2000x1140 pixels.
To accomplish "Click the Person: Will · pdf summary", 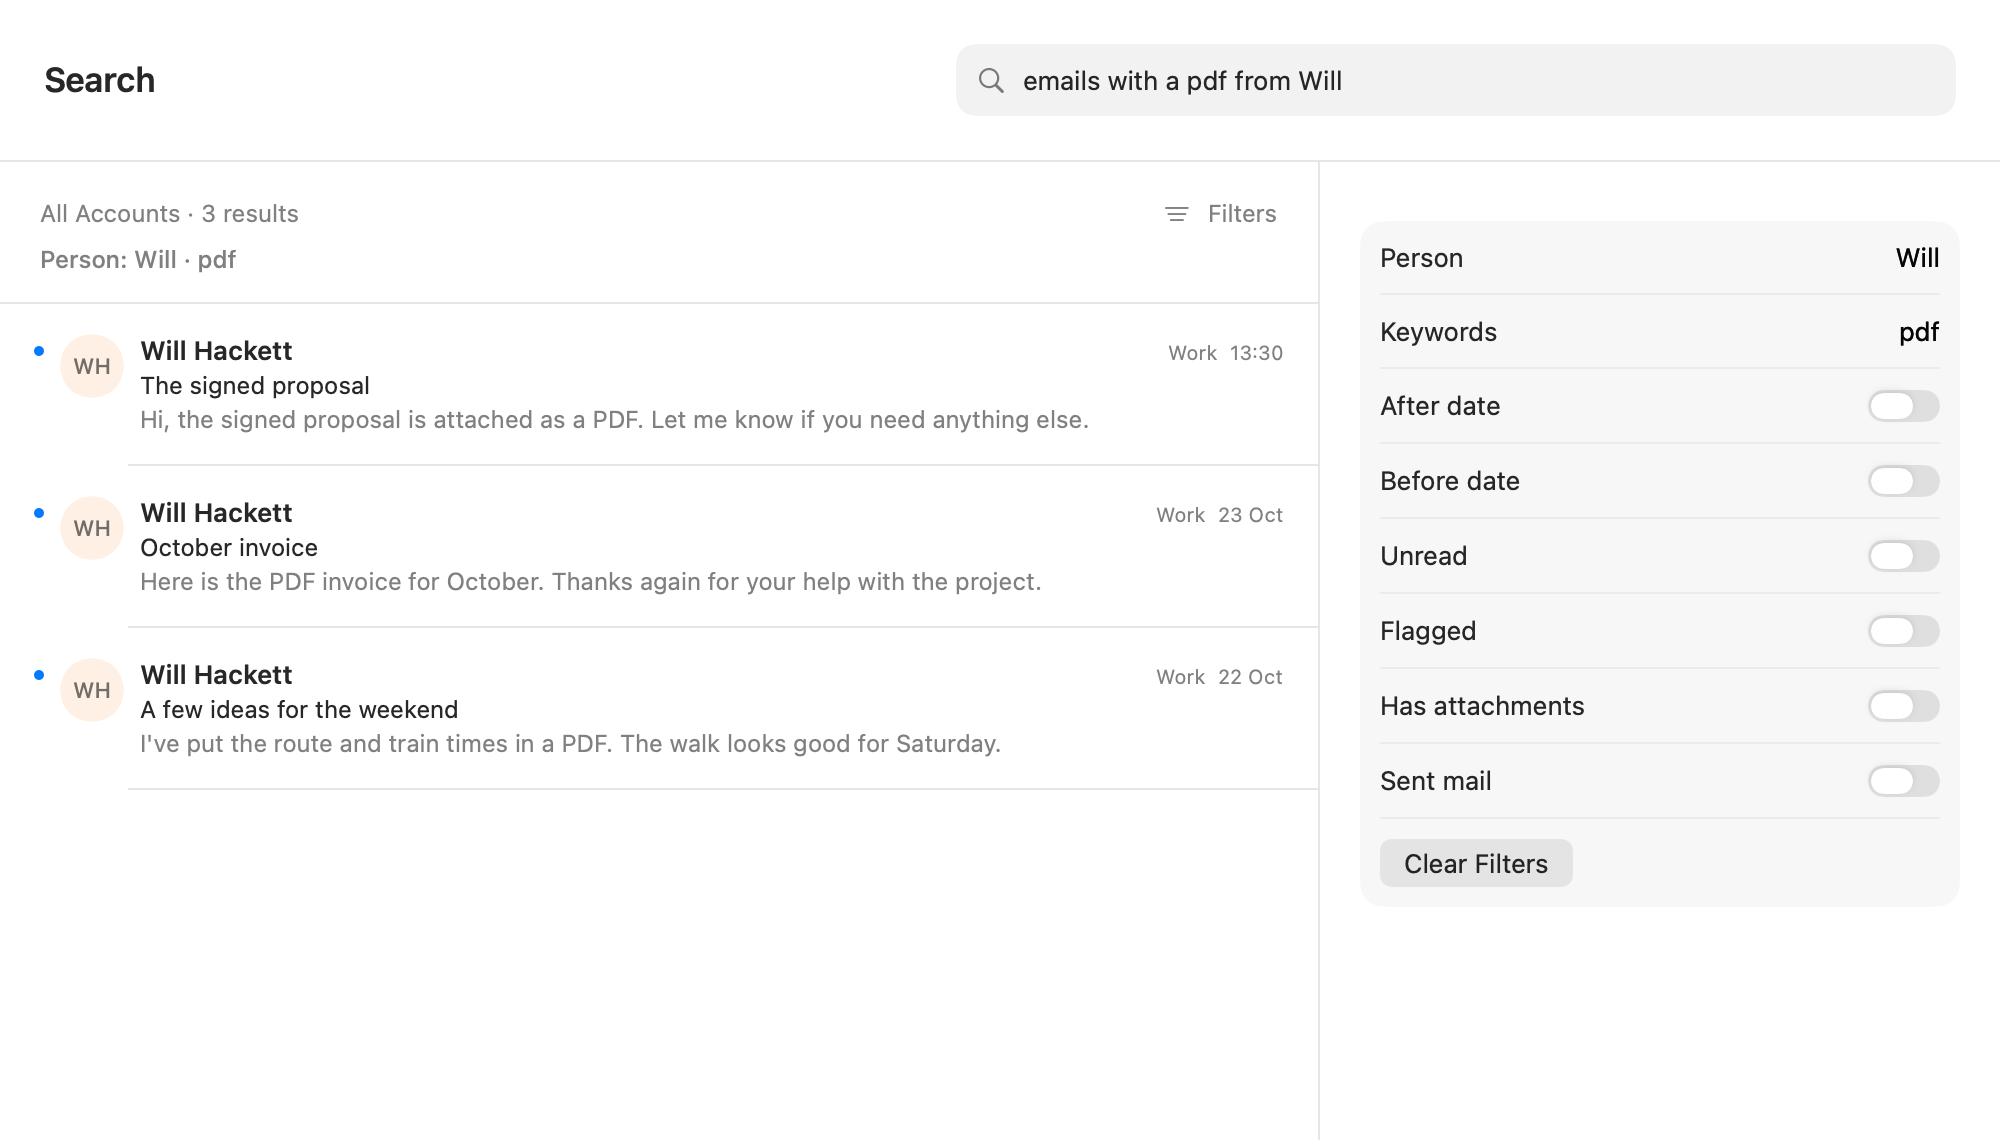I will pyautogui.click(x=138, y=260).
